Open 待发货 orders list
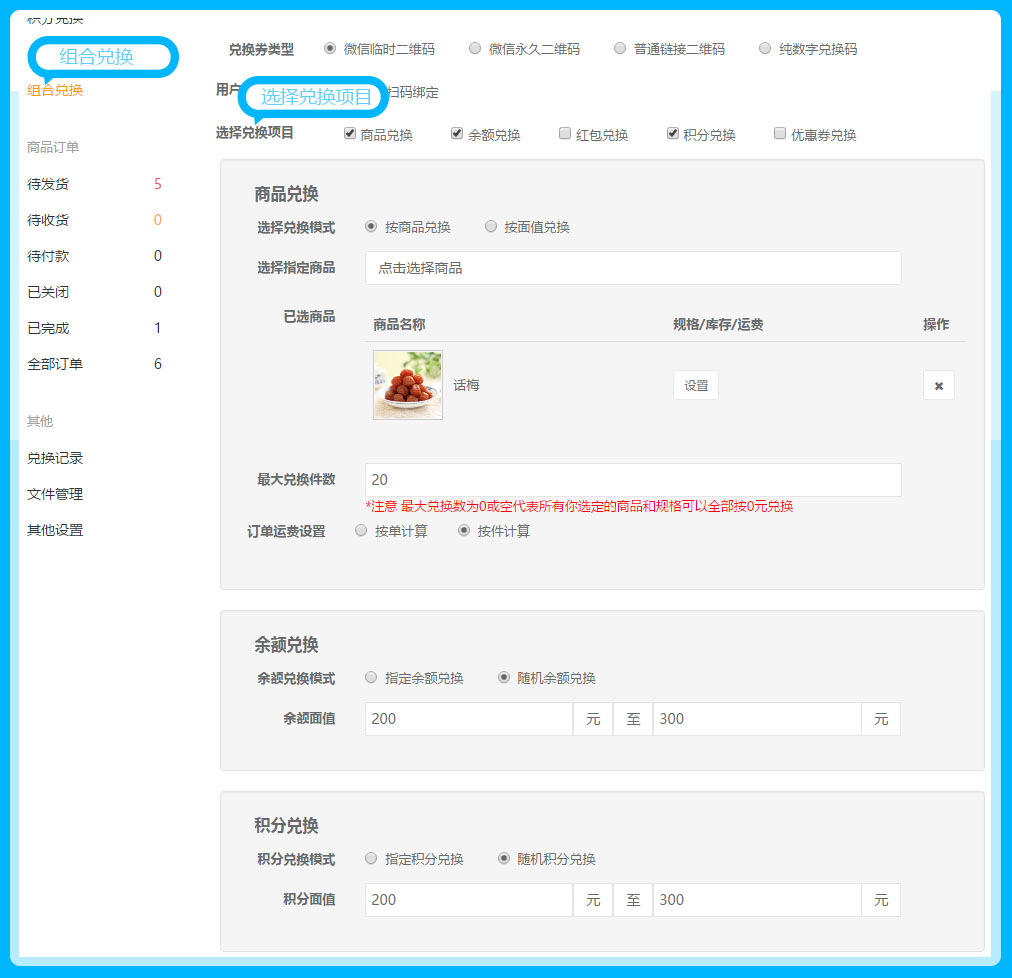 (48, 184)
